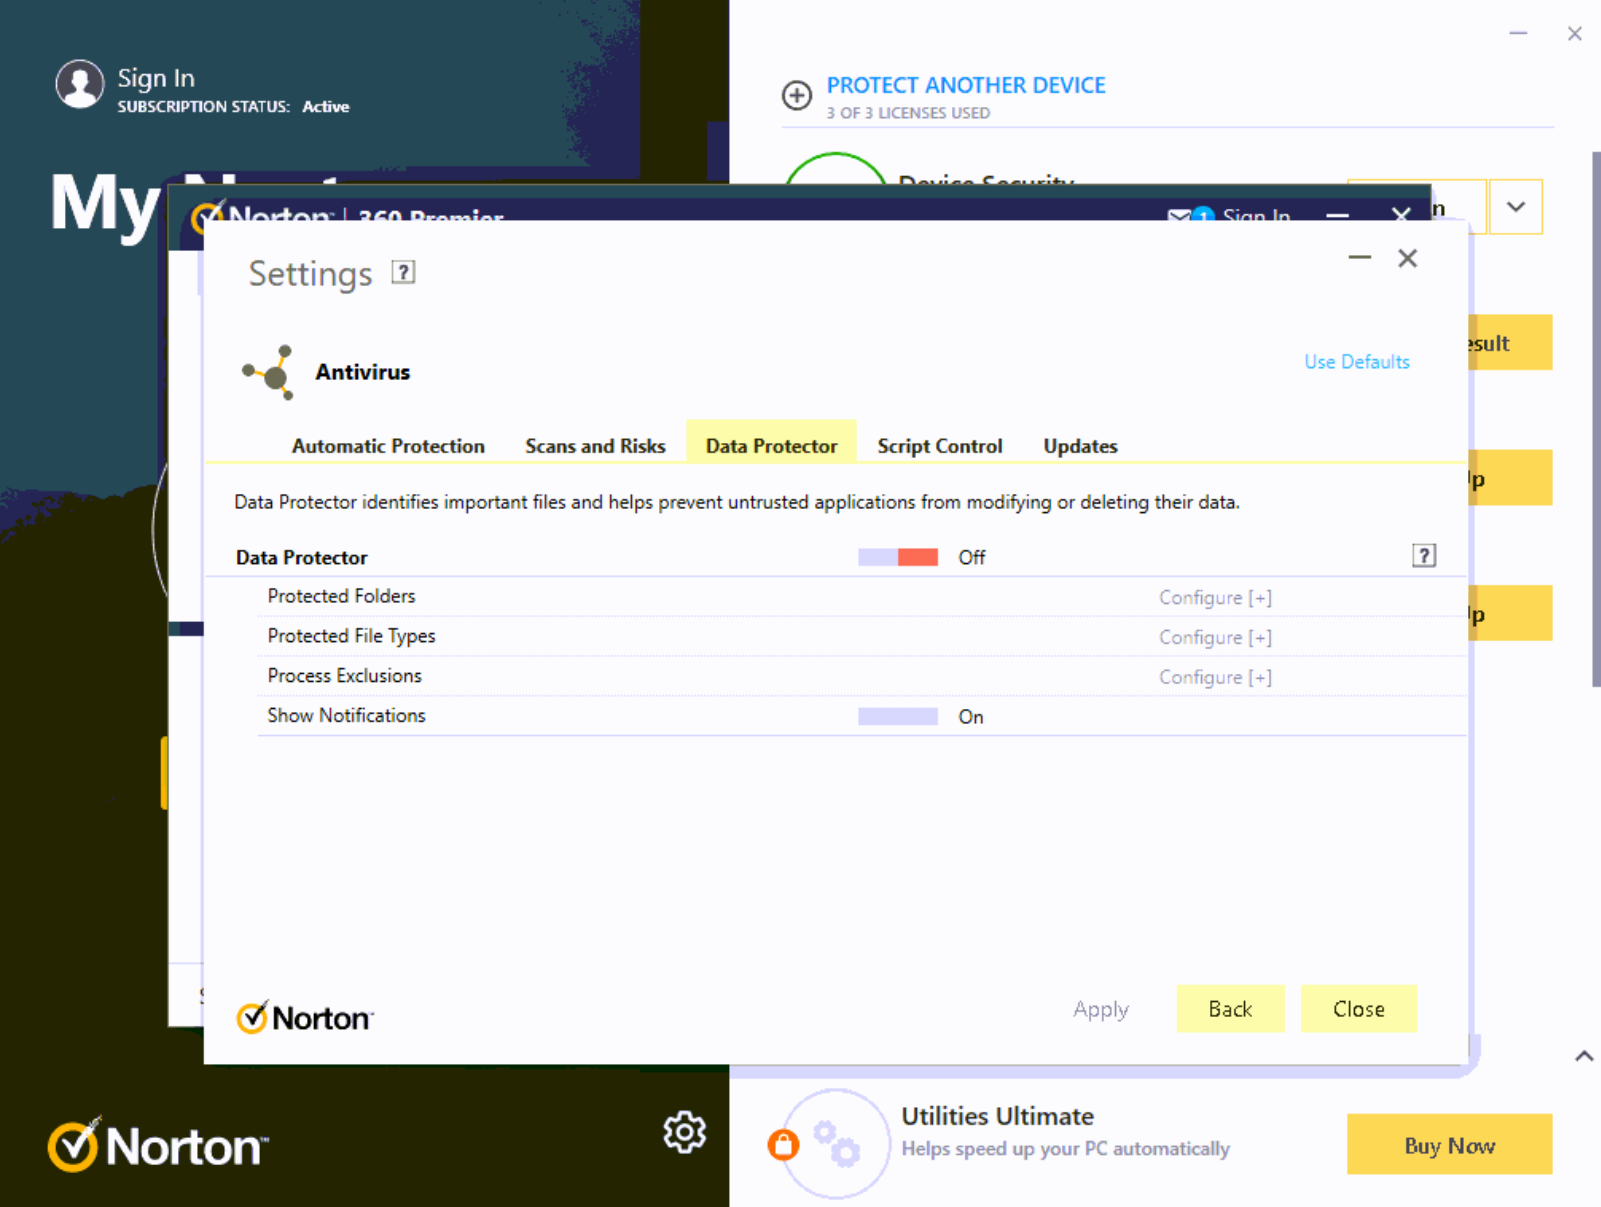Click the Antivirus molecule icon

click(269, 372)
